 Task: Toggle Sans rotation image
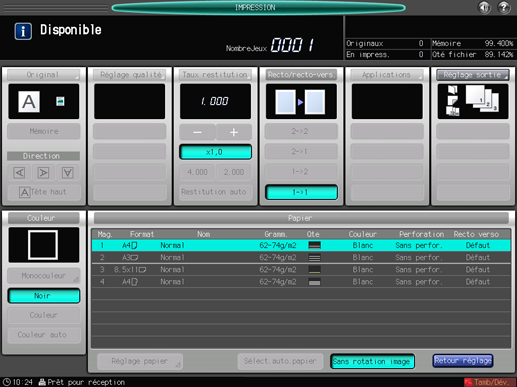pyautogui.click(x=372, y=361)
